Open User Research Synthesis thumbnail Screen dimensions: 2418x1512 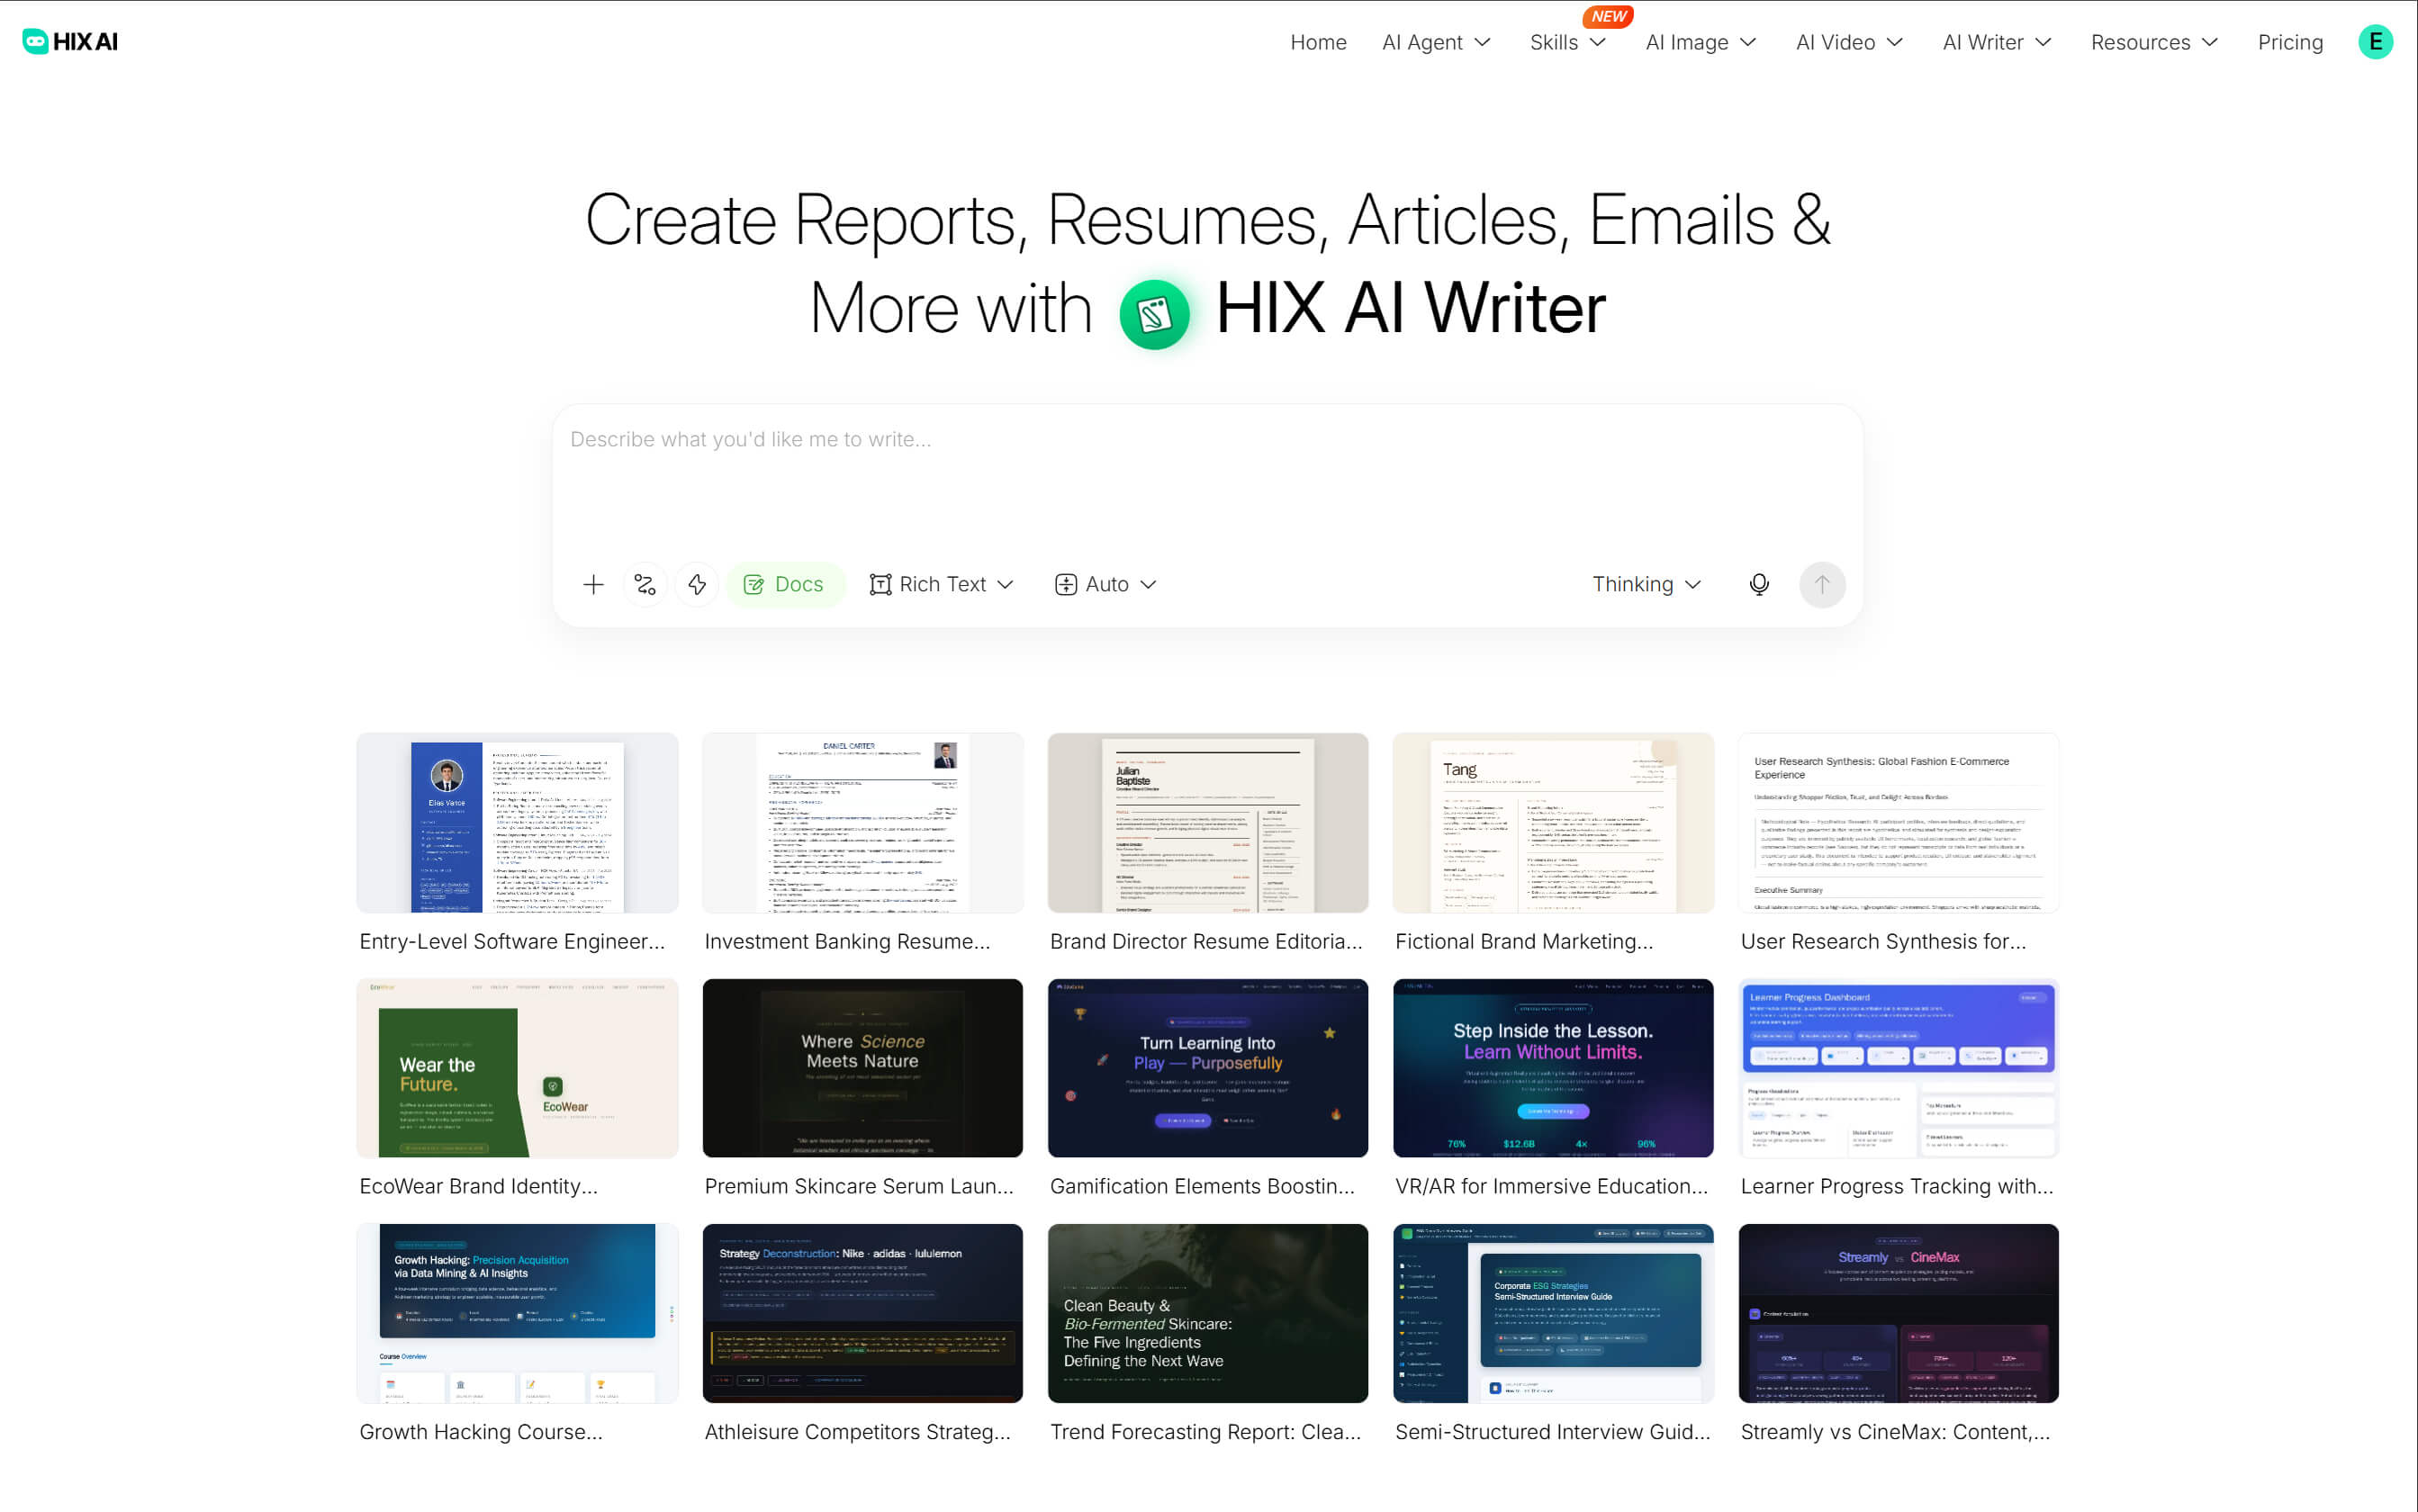click(1898, 822)
